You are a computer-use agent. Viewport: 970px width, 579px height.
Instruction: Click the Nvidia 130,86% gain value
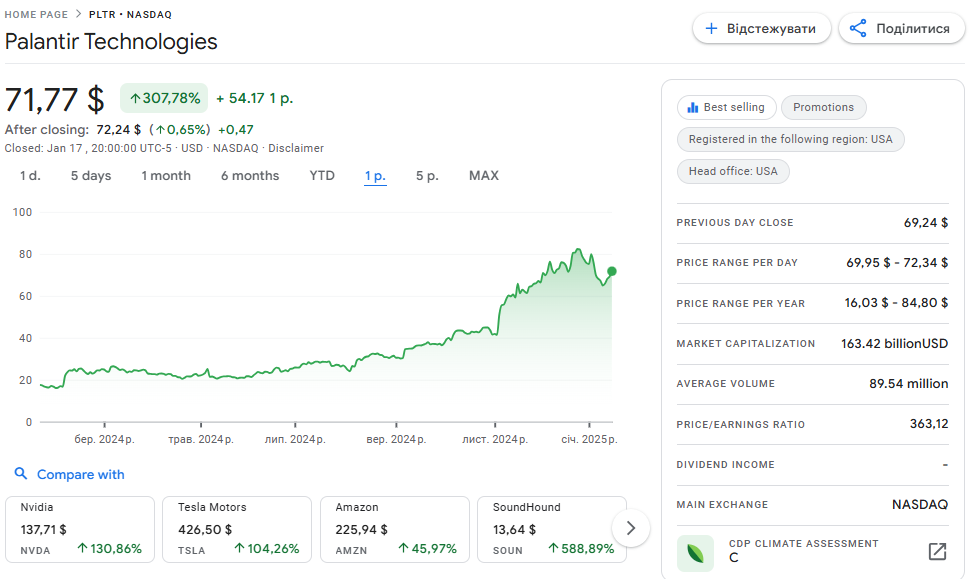[x=109, y=549]
